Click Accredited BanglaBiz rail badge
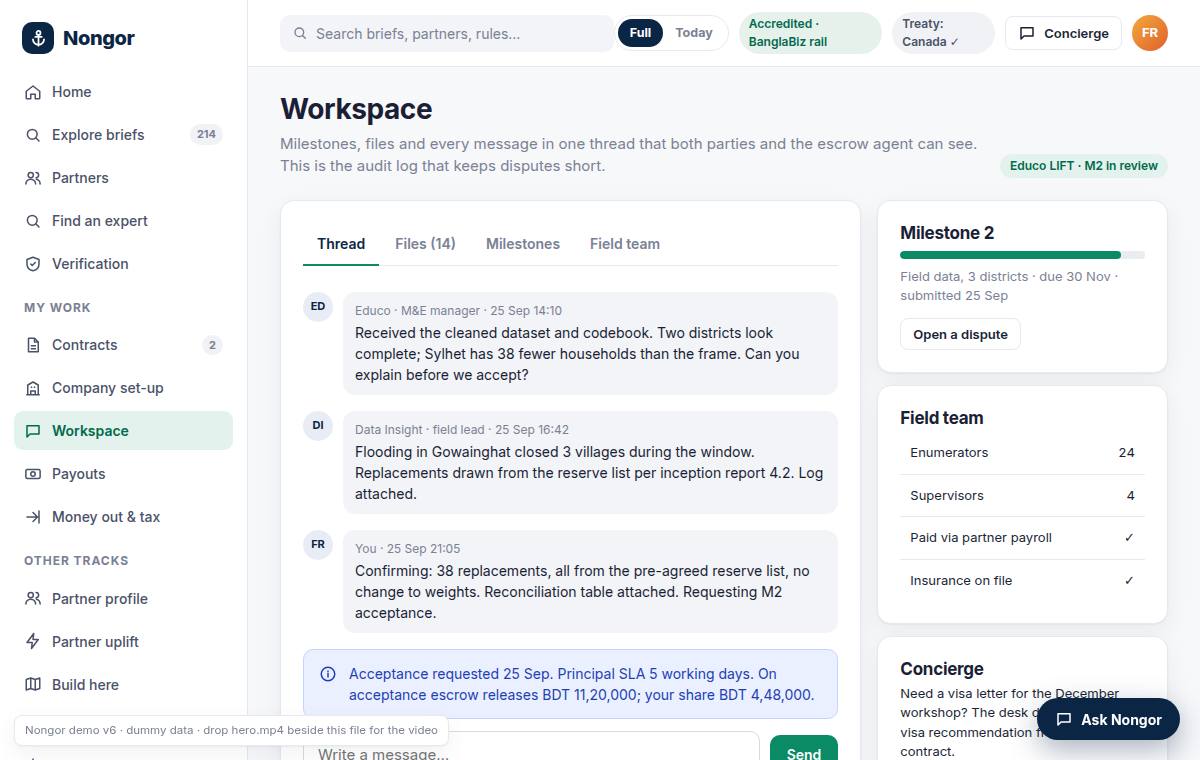This screenshot has height=760, width=1200. [810, 33]
